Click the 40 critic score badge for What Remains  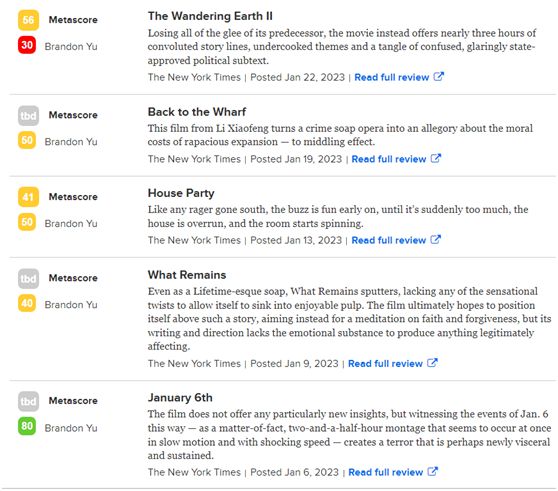pyautogui.click(x=27, y=303)
